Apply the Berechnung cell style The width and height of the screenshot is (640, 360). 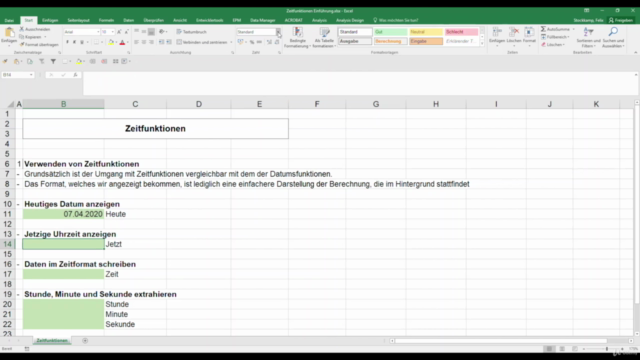point(390,41)
